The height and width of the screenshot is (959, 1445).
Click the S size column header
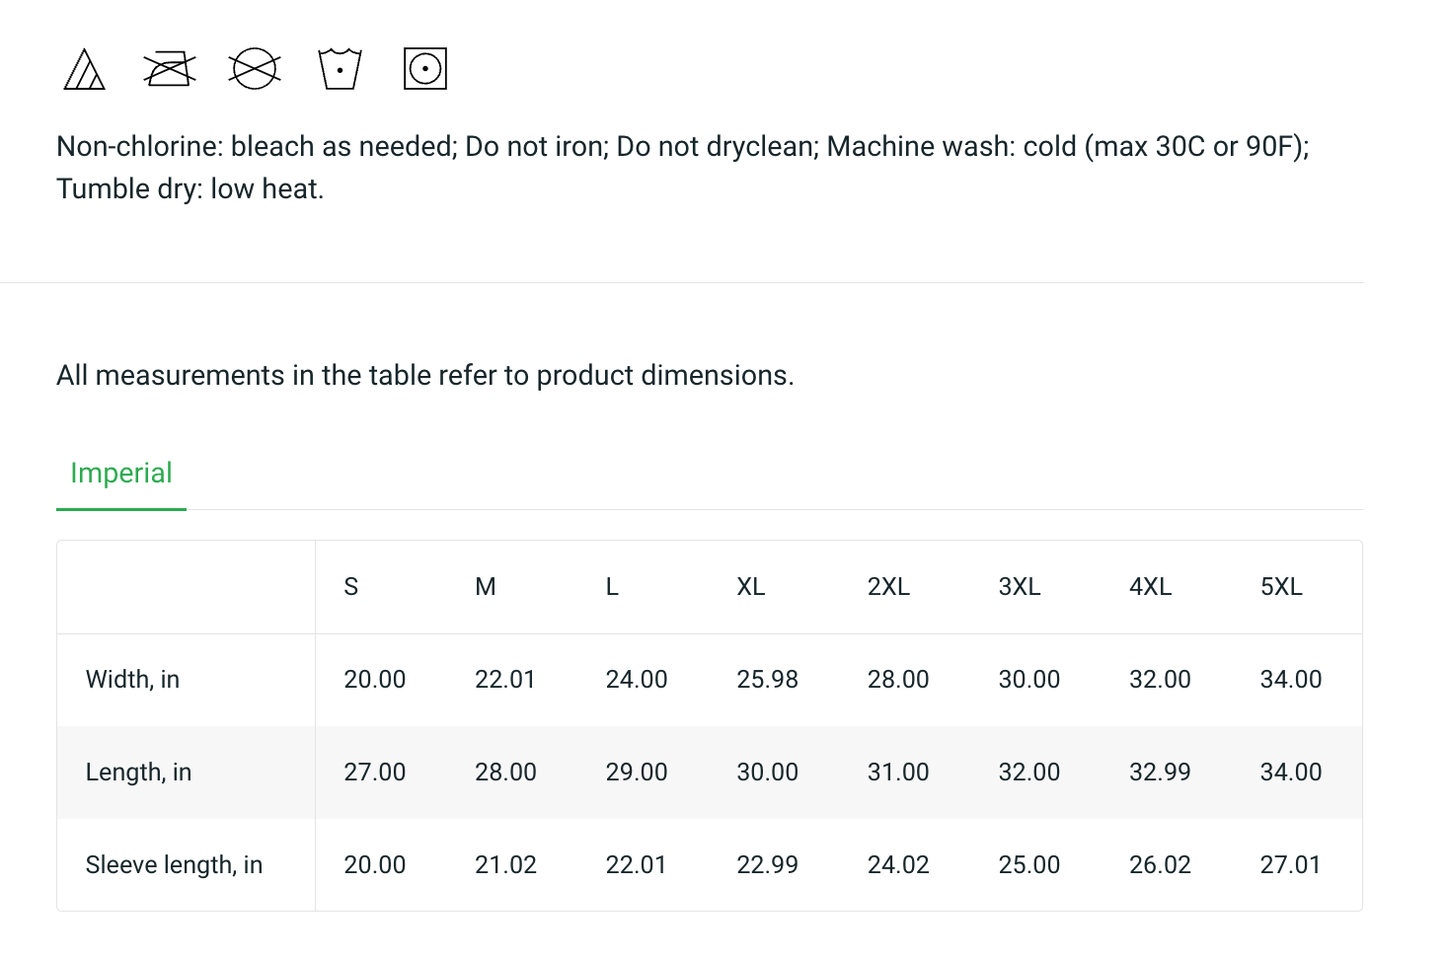351,587
